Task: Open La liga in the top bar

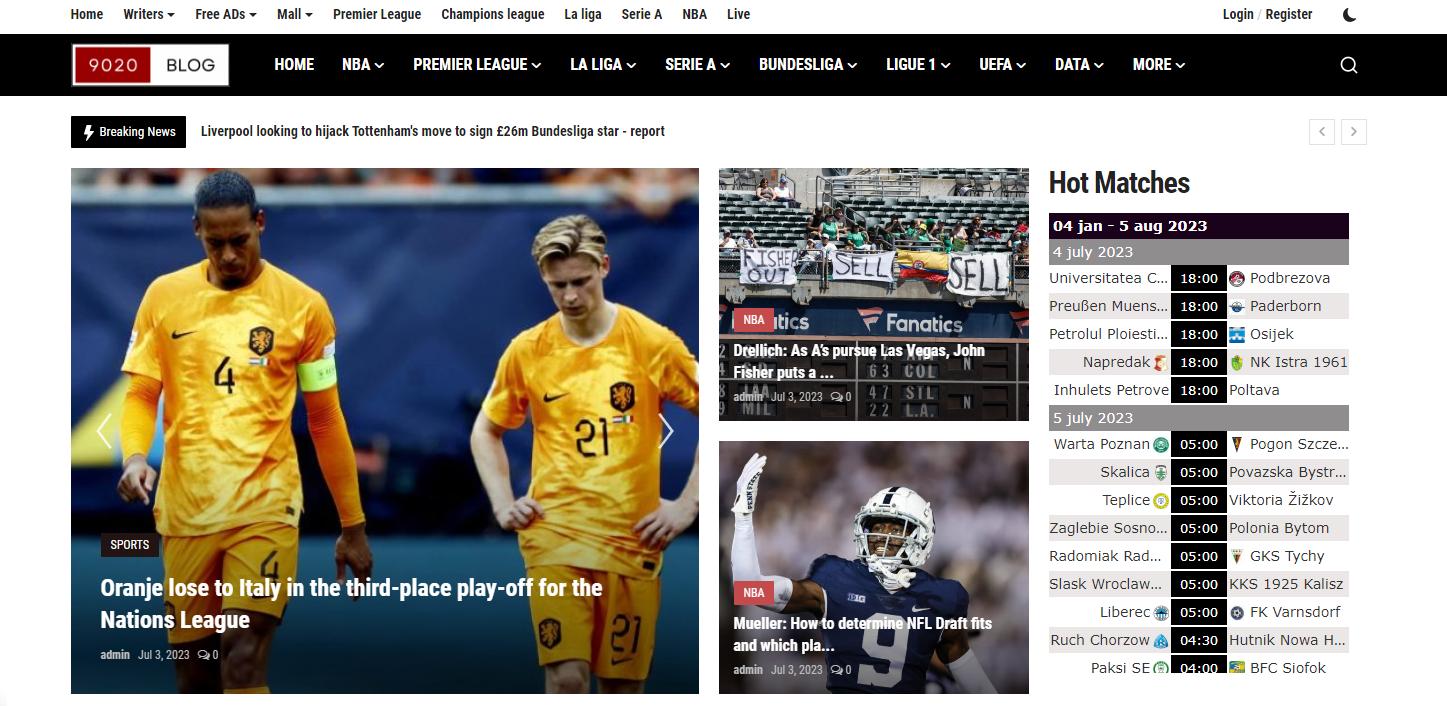Action: click(583, 14)
